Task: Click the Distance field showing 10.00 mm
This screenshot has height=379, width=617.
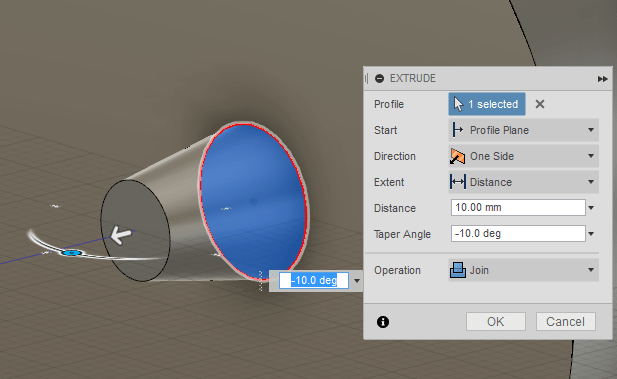Action: pyautogui.click(x=518, y=207)
